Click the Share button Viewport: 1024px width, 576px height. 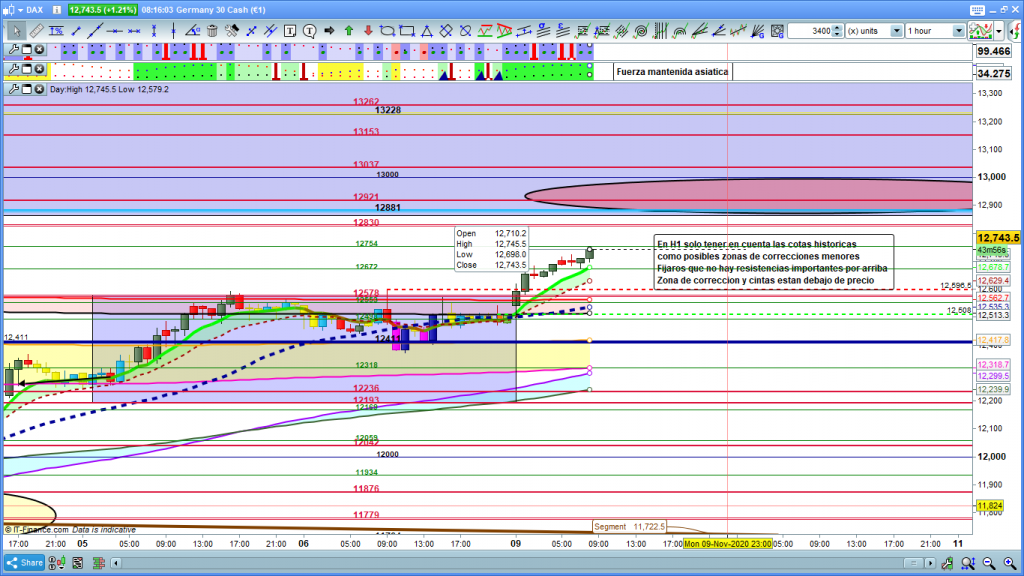tap(25, 563)
